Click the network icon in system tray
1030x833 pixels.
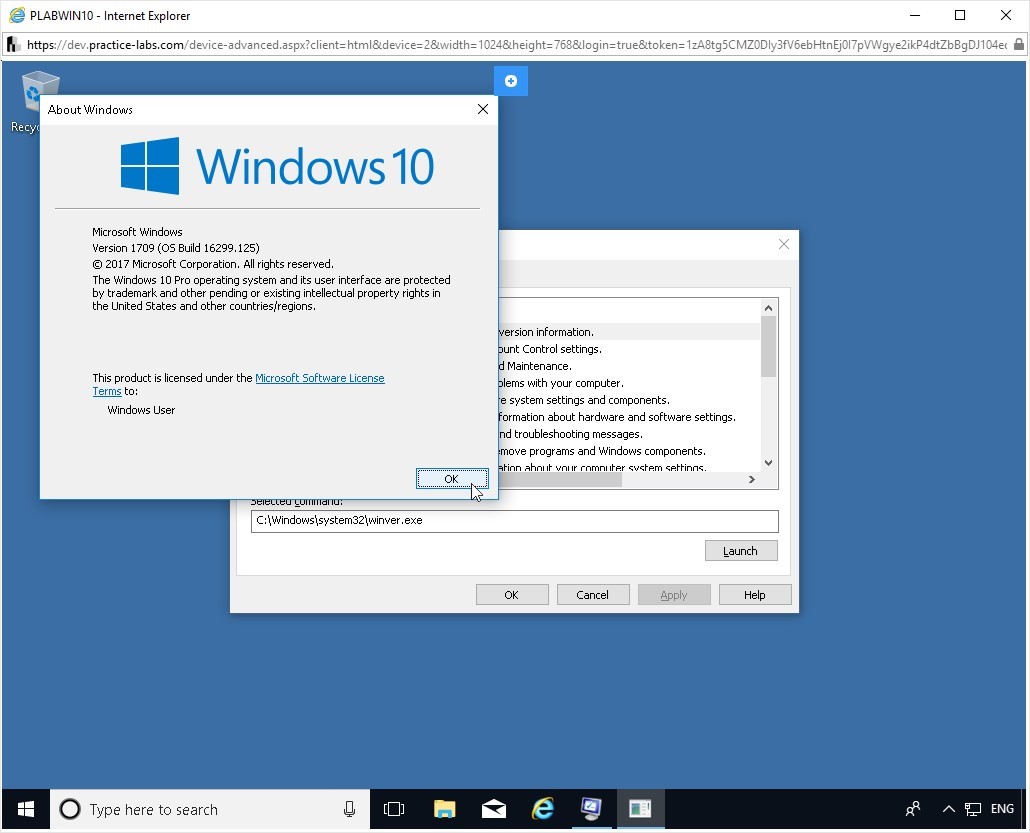973,809
